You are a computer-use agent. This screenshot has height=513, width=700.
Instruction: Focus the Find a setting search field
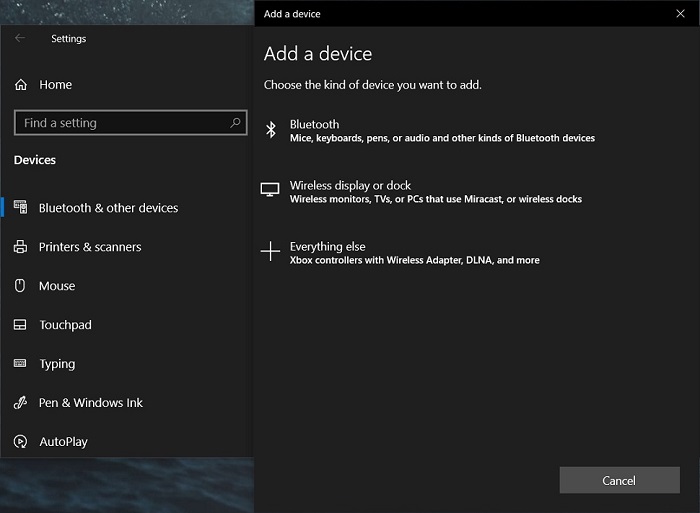click(x=120, y=123)
